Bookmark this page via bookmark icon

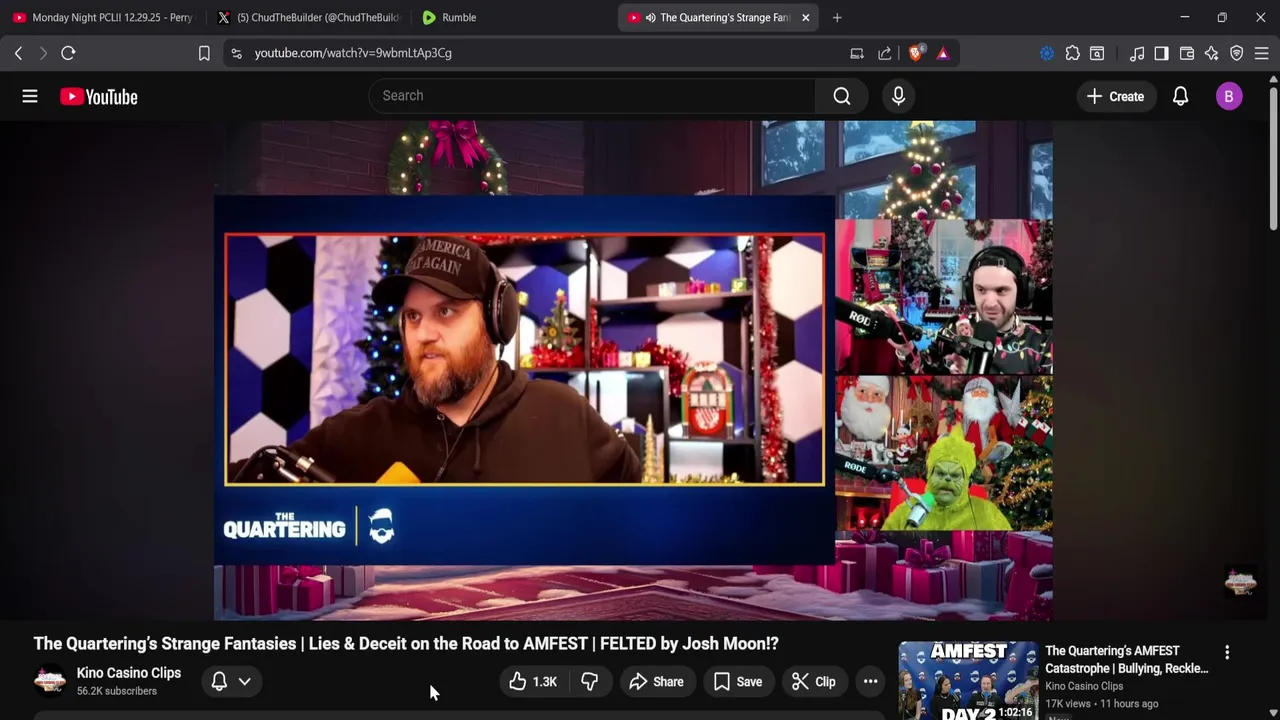coord(204,53)
